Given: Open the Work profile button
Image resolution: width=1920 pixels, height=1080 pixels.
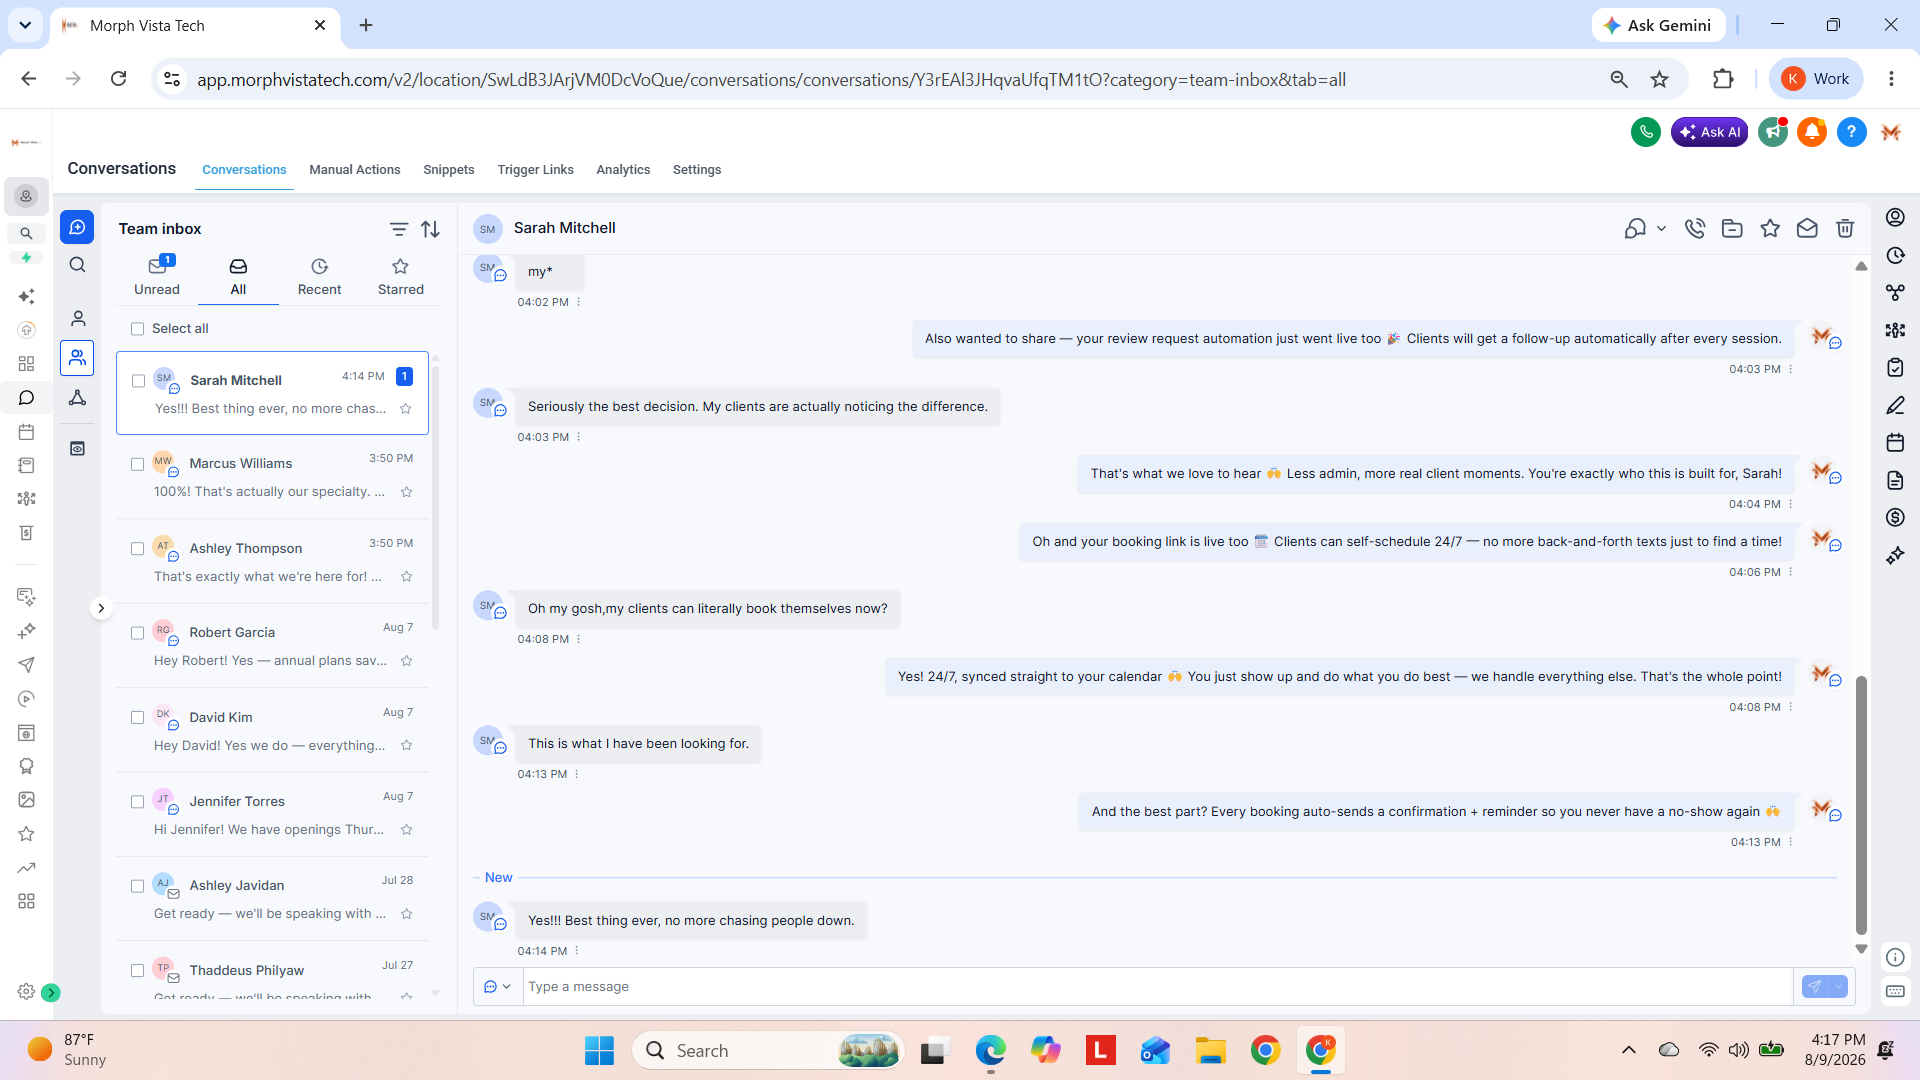Looking at the screenshot, I should 1816,79.
